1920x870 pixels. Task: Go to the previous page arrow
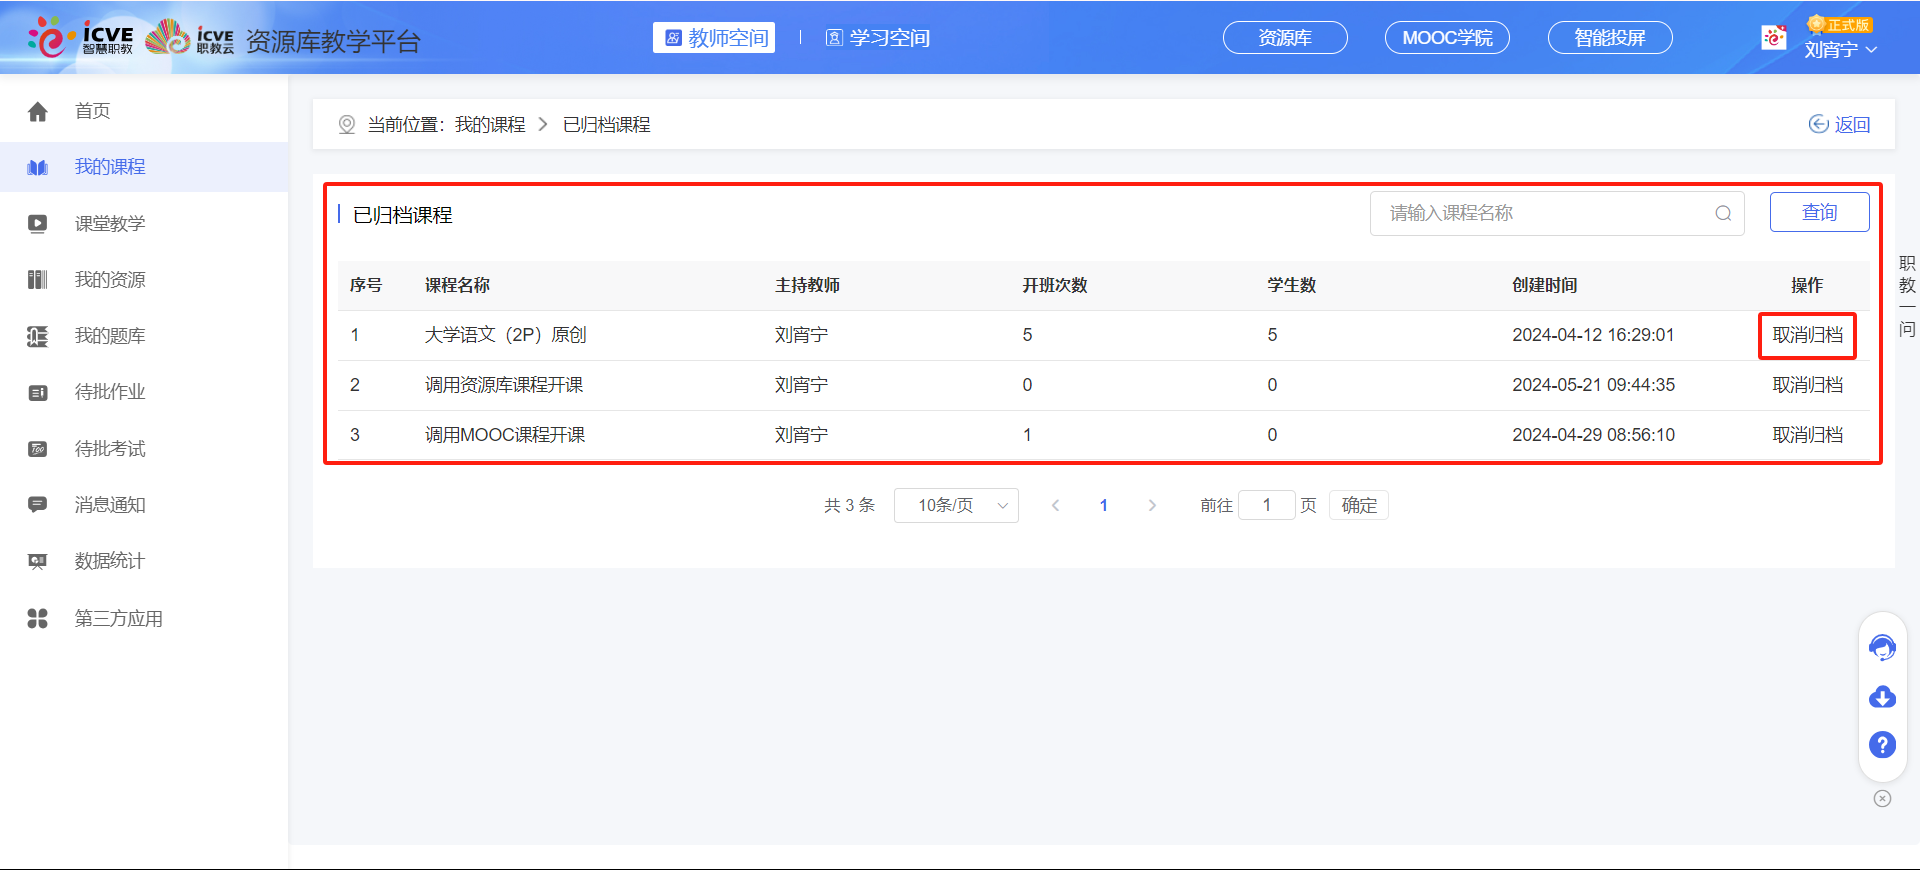[x=1055, y=505]
